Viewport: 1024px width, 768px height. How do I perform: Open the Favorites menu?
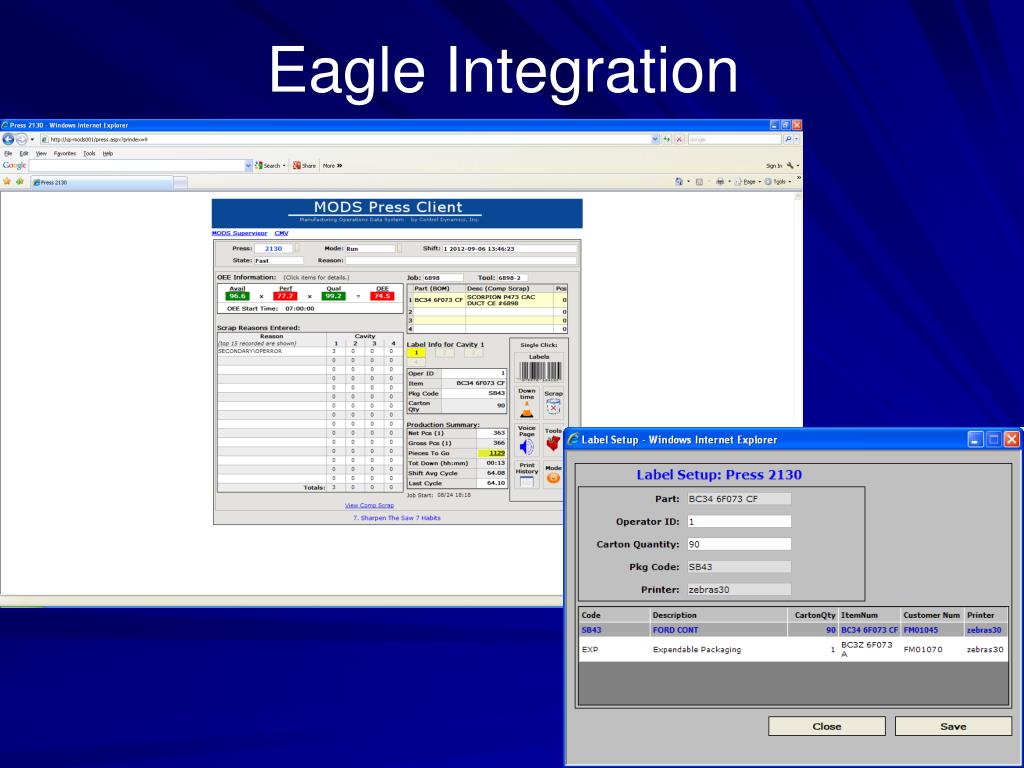click(x=65, y=153)
